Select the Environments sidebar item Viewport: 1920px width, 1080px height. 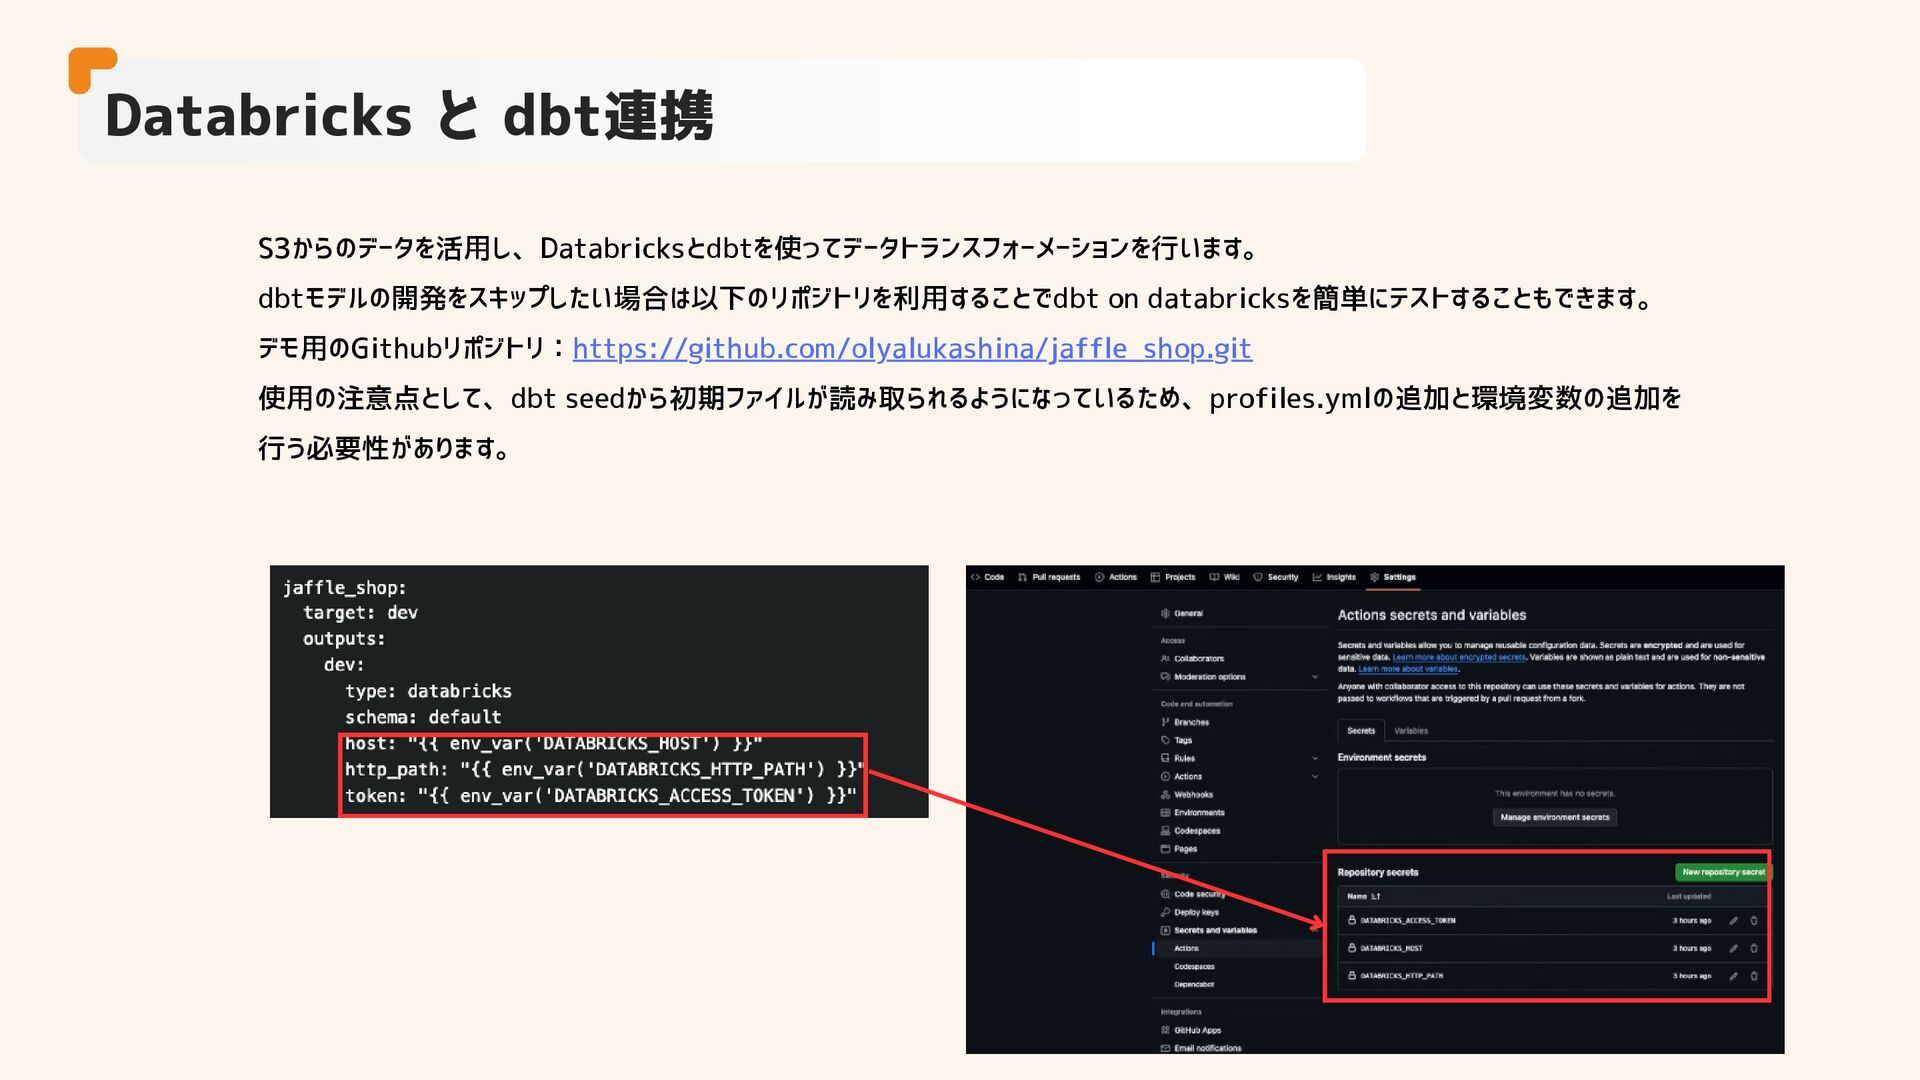(1198, 812)
